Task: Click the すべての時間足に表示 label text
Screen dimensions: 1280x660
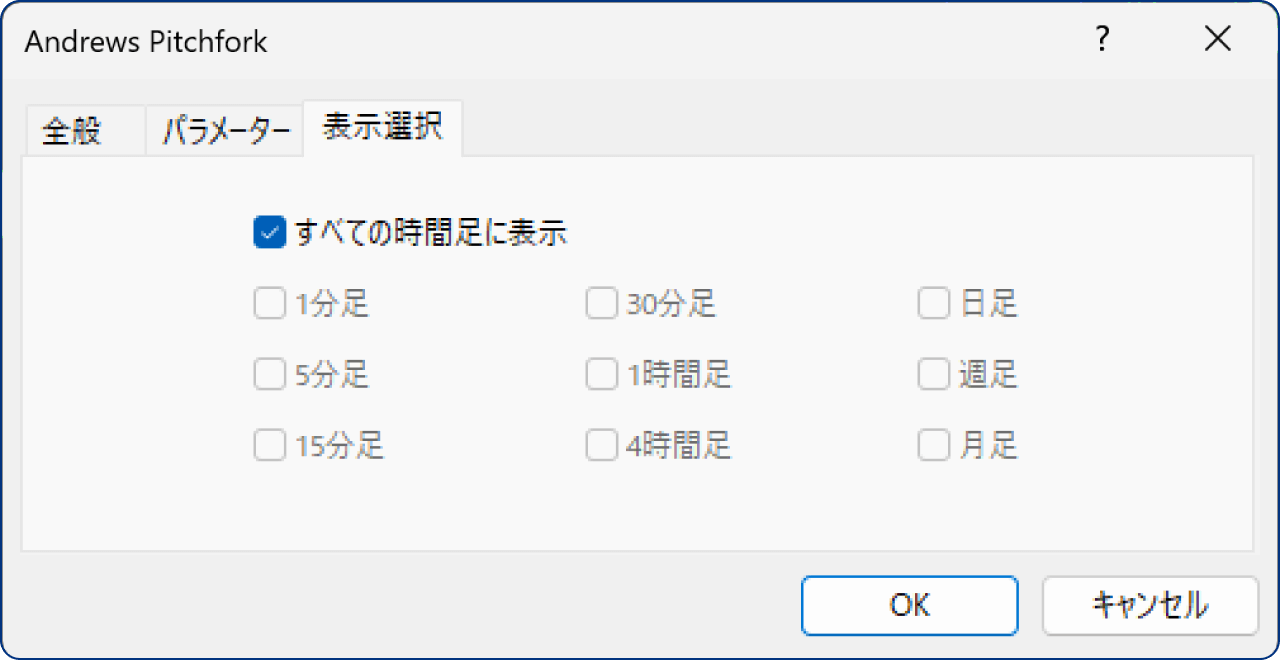Action: (x=431, y=233)
